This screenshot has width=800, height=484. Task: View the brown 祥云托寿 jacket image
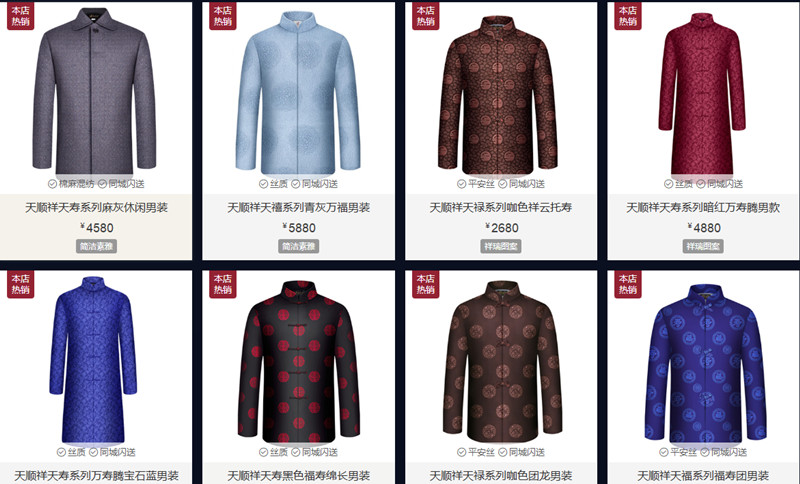[x=498, y=95]
